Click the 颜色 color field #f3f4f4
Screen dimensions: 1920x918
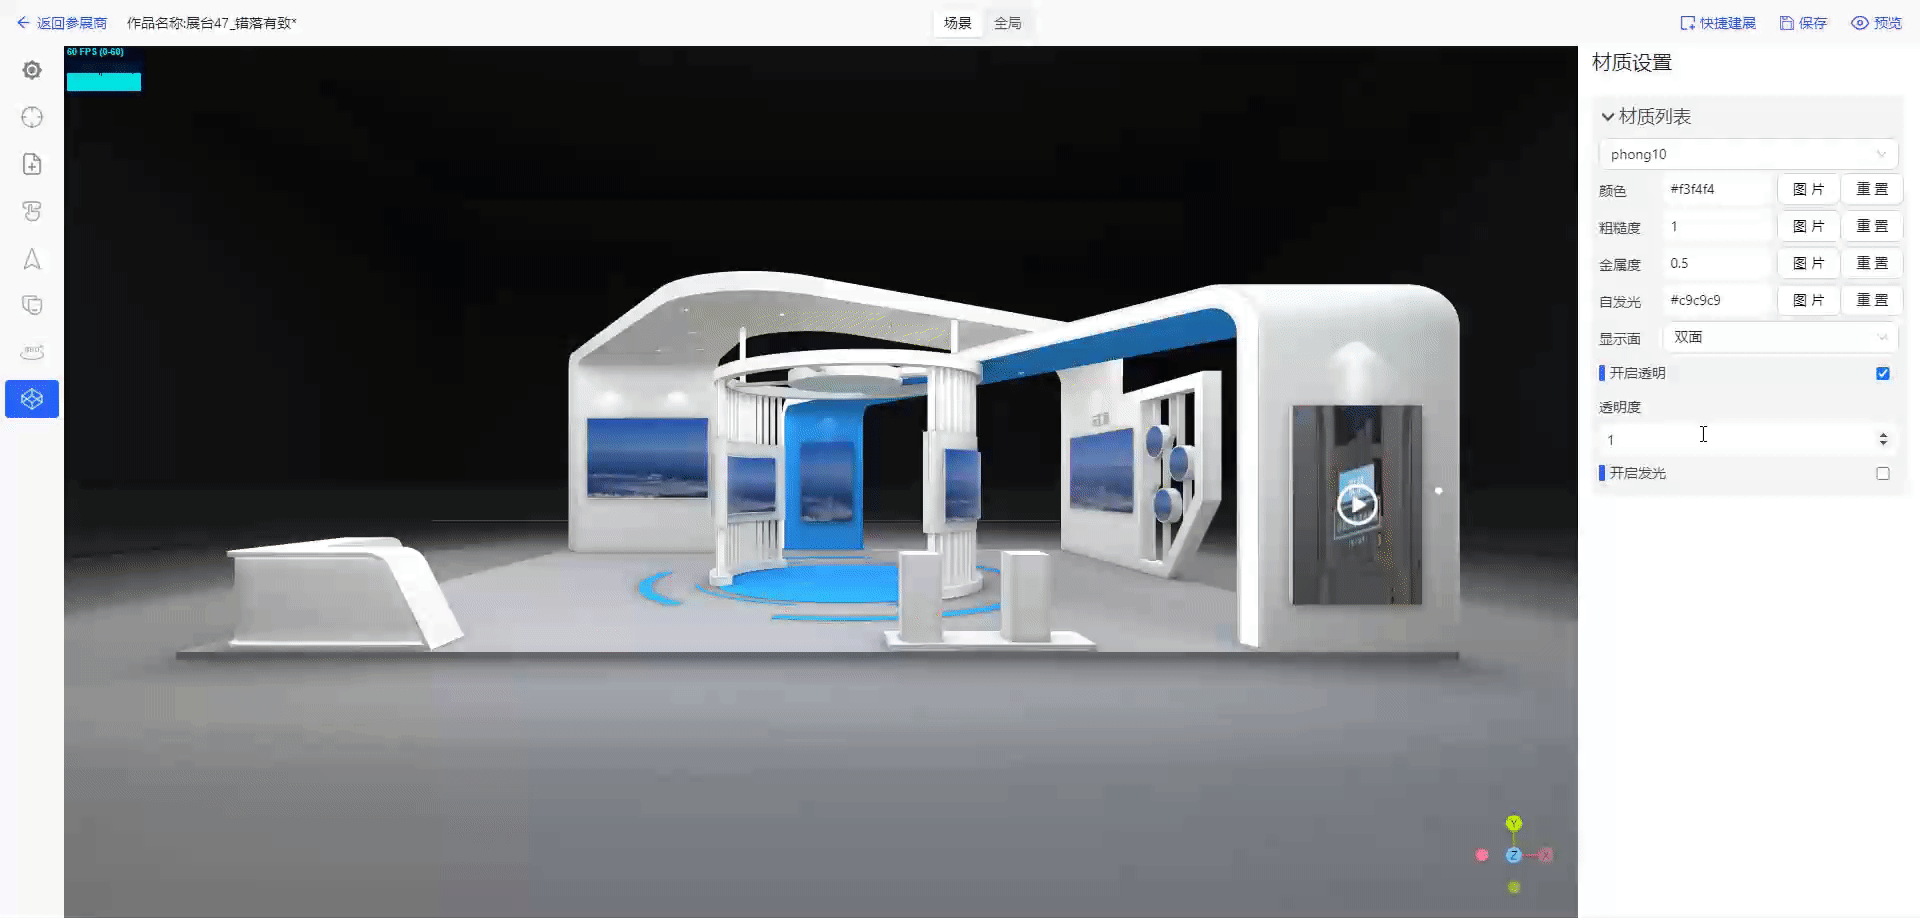point(1717,189)
